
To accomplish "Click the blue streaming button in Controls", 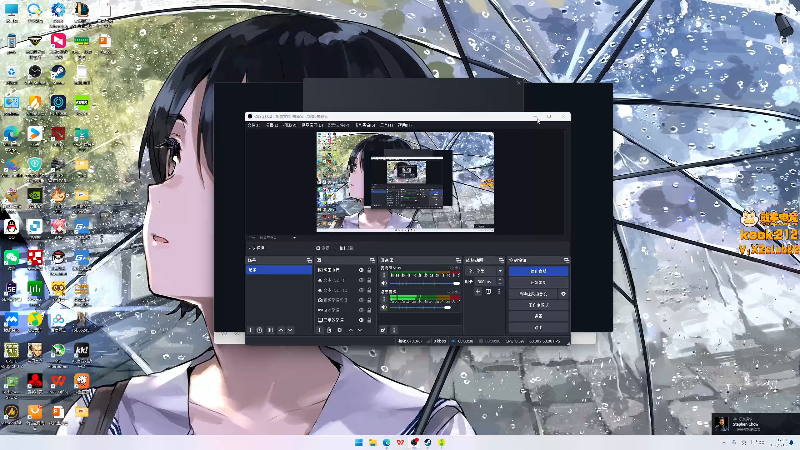I will (x=539, y=271).
